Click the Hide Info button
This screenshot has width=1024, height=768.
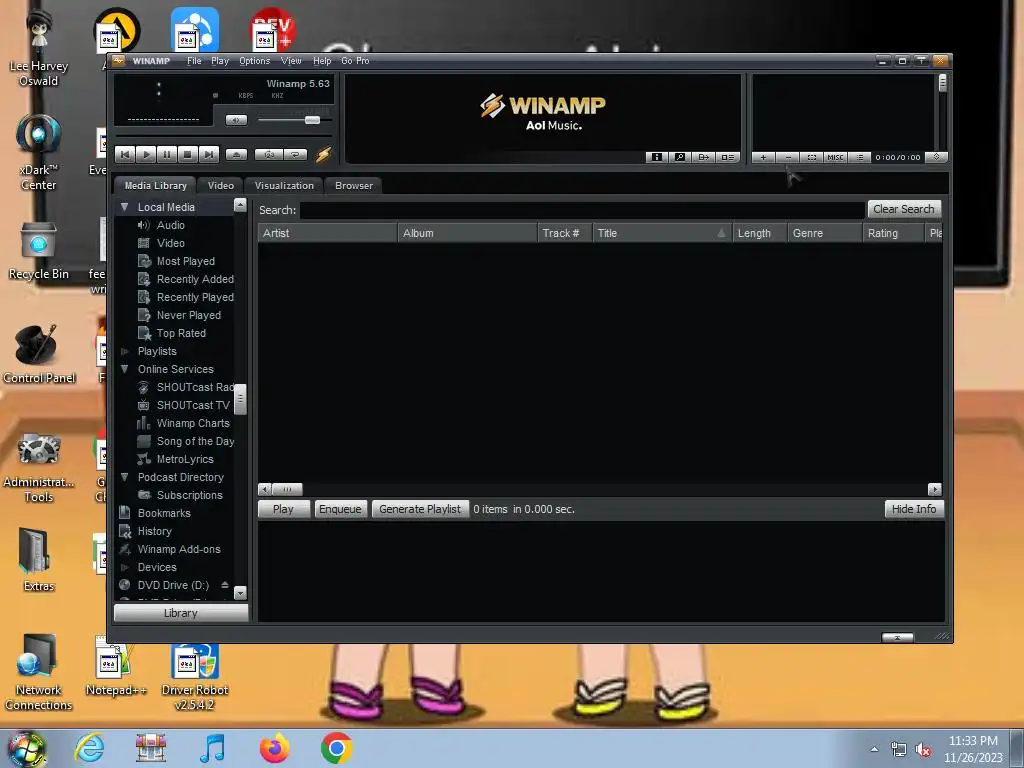(x=914, y=509)
